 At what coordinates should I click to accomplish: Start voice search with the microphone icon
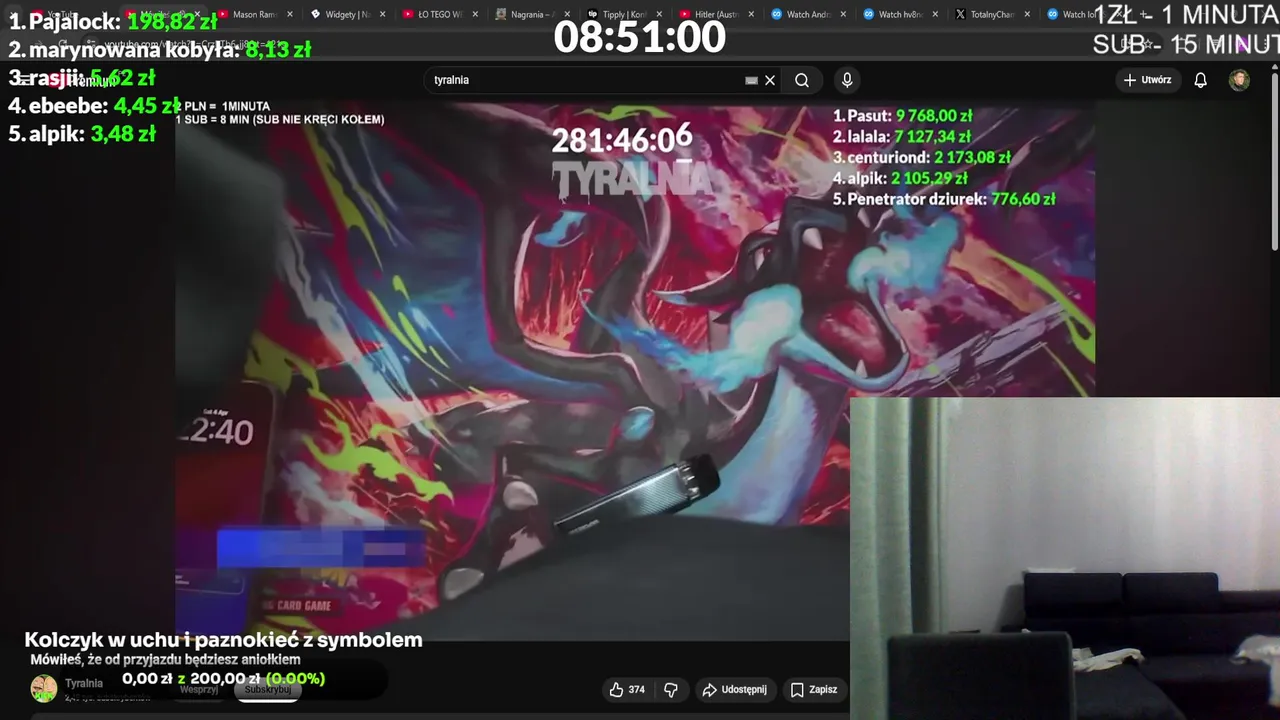(x=847, y=80)
